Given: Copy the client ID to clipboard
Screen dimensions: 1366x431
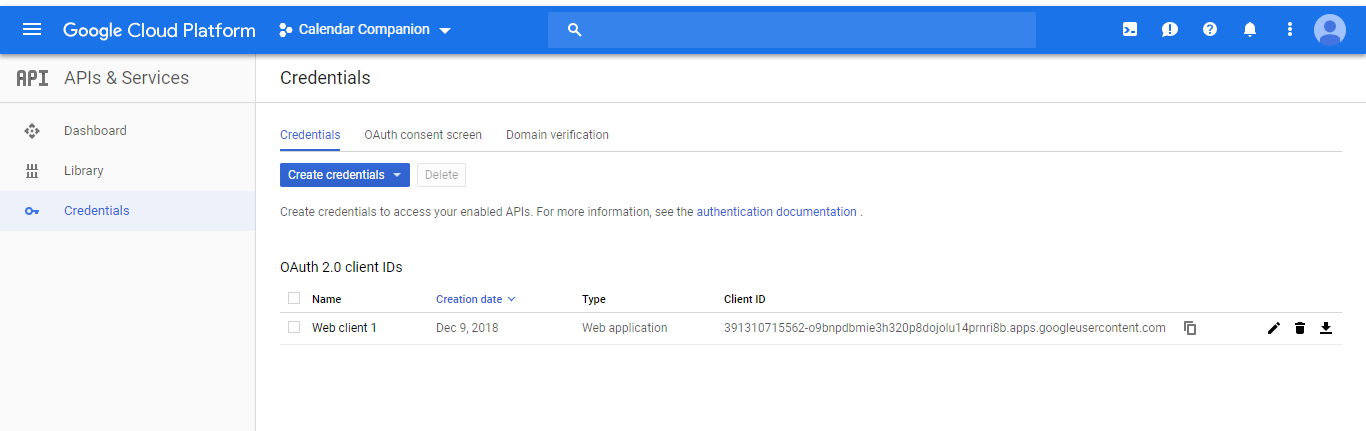Looking at the screenshot, I should (x=1190, y=328).
